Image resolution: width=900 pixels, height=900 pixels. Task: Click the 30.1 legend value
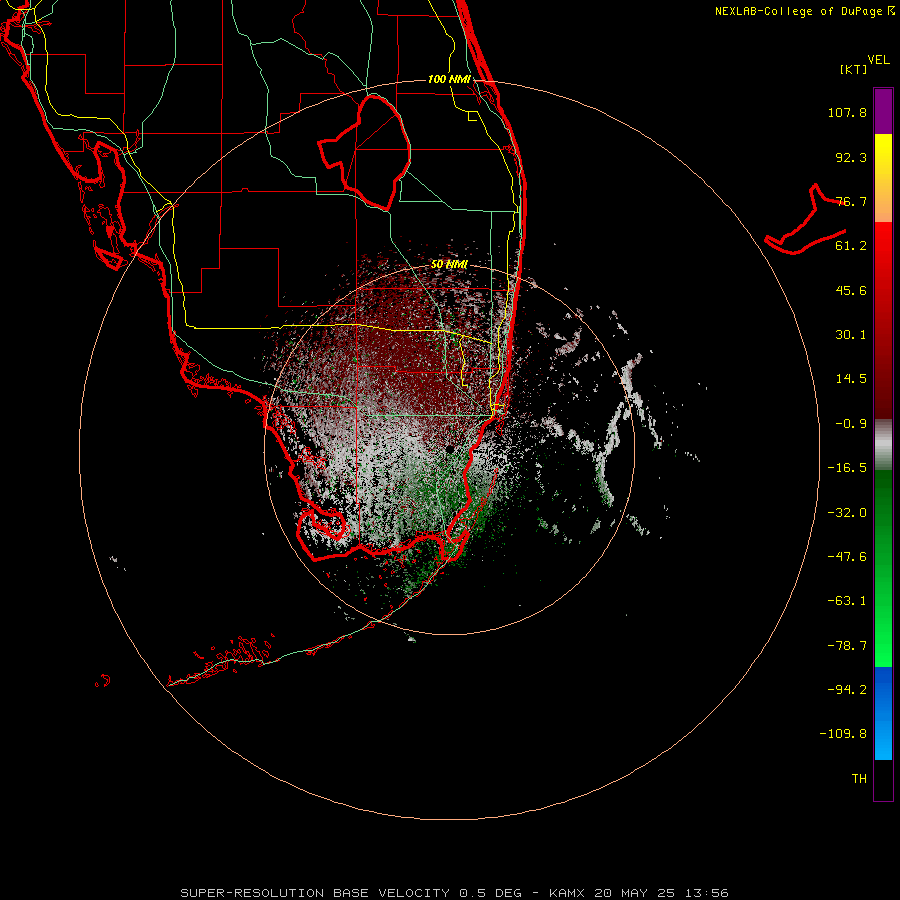point(851,335)
